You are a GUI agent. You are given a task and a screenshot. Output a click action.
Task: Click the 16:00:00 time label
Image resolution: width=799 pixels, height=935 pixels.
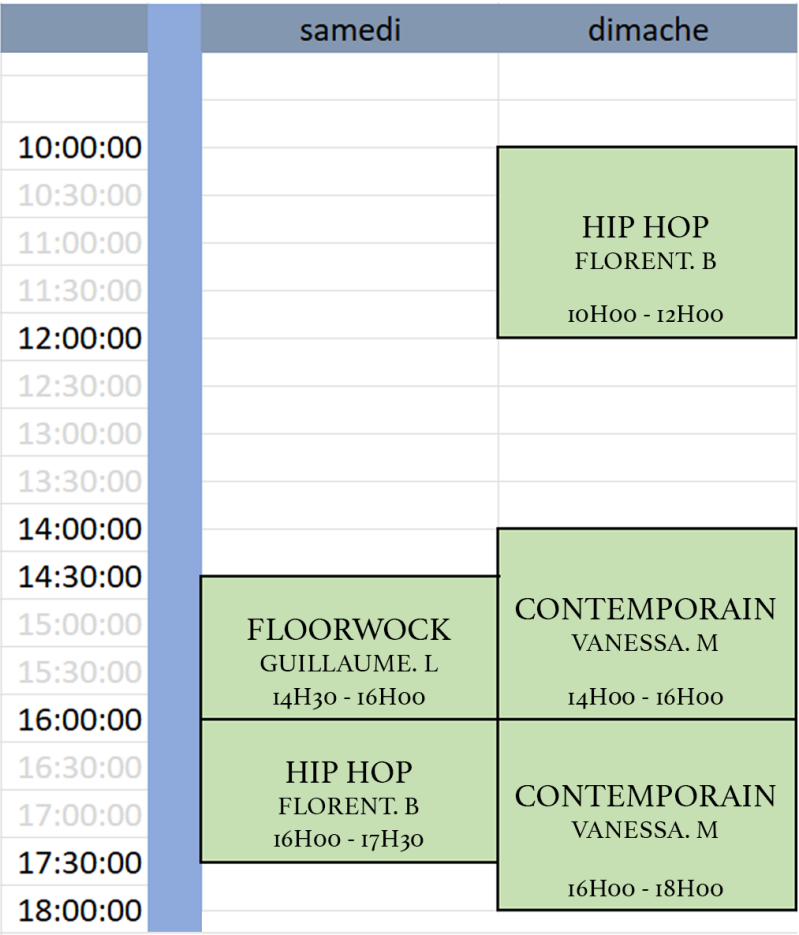[x=80, y=720]
